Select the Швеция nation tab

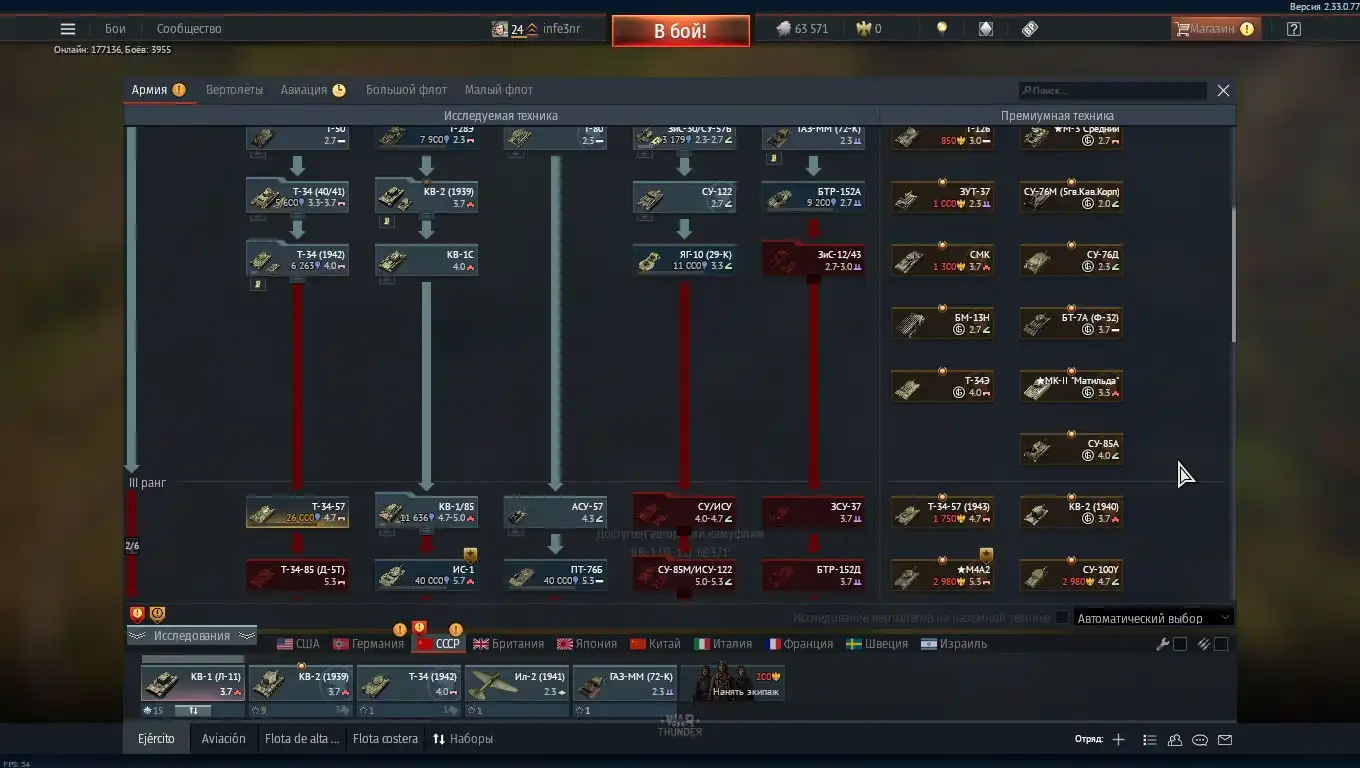point(877,644)
